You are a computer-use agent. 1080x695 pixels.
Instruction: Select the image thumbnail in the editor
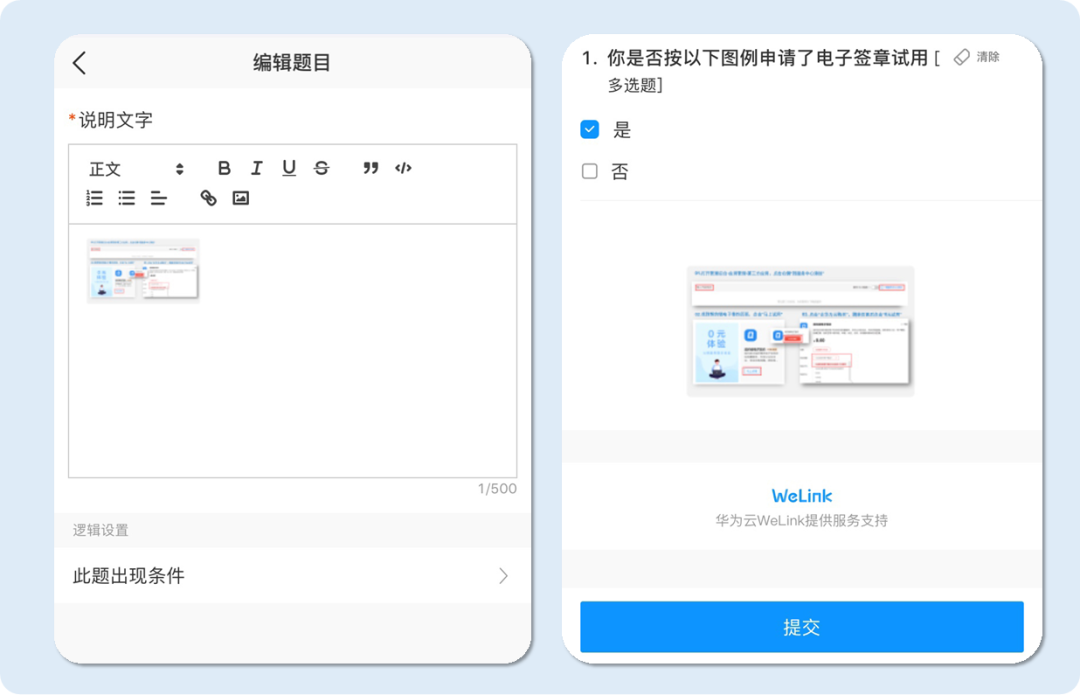143,269
